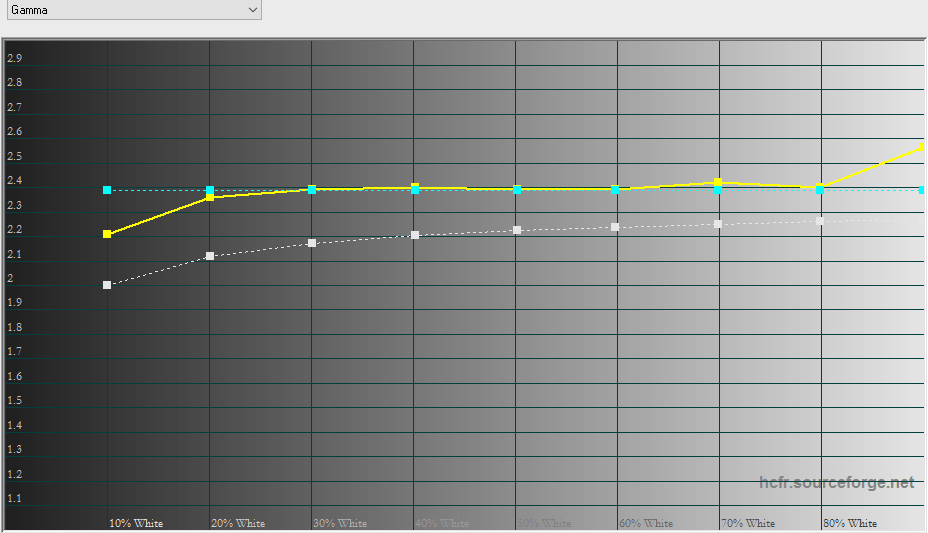Click the white dashed point at 60% White
Viewport: 928px width, 533px height.
(x=615, y=227)
